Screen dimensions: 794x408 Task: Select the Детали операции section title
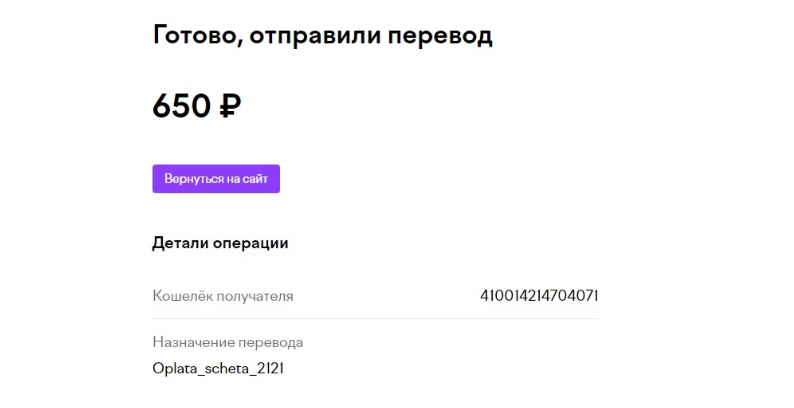click(x=220, y=243)
